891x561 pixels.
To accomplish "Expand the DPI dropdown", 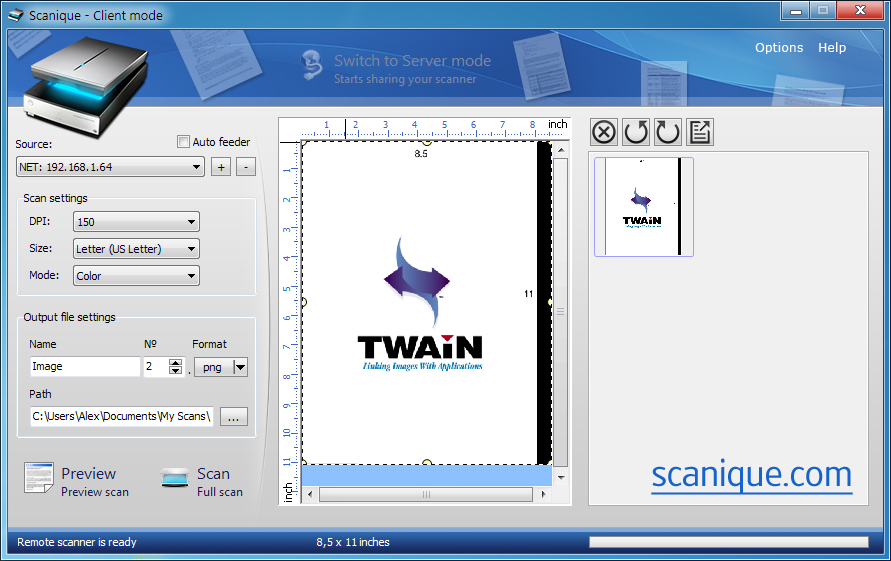I will coord(136,222).
